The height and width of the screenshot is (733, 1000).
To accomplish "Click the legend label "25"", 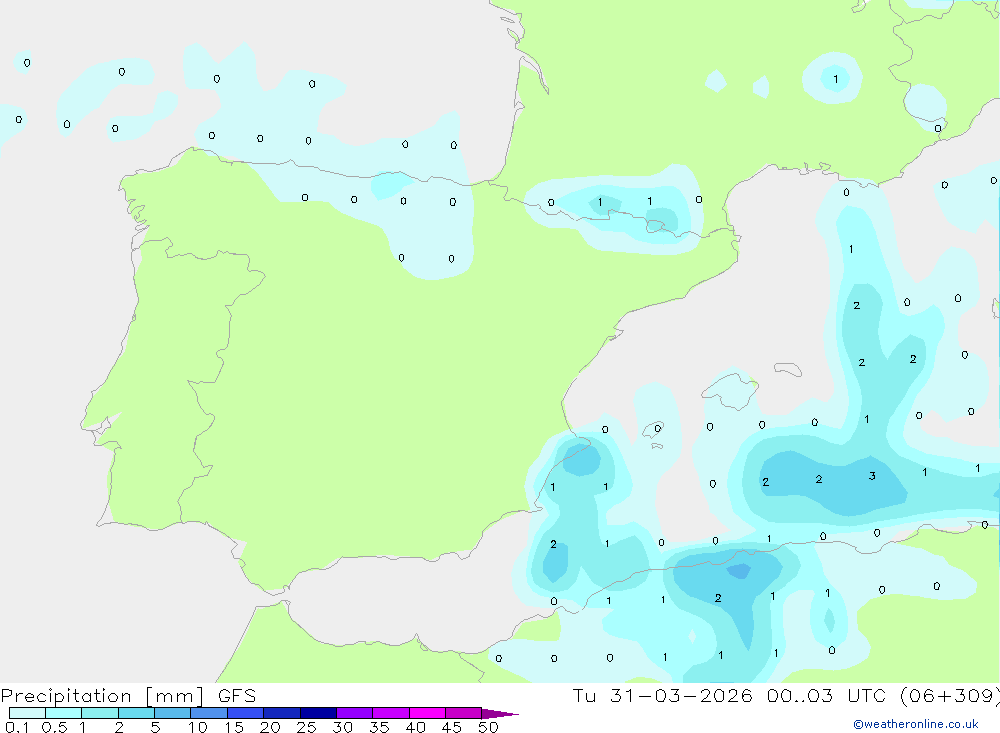I will tap(306, 727).
